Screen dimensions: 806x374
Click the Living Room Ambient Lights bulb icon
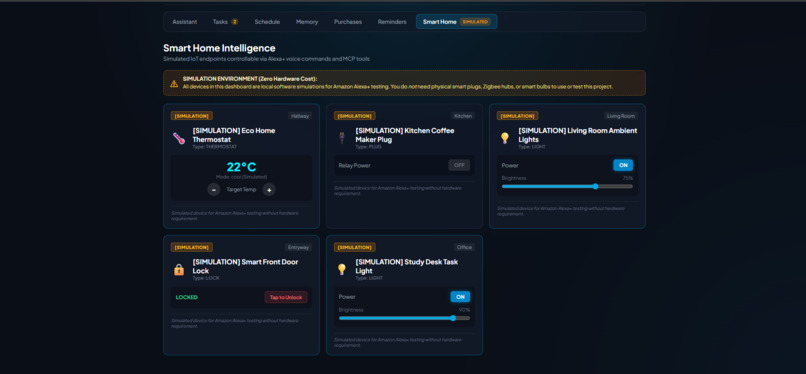pos(505,138)
